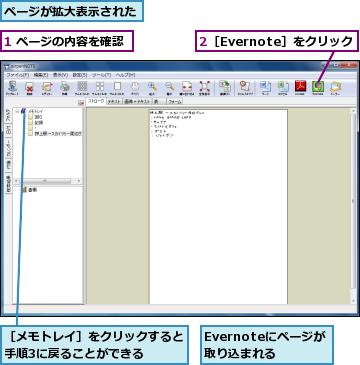Screen dimensions: 360x365
Task: Click the edit note pencil icon
Action: 47,87
